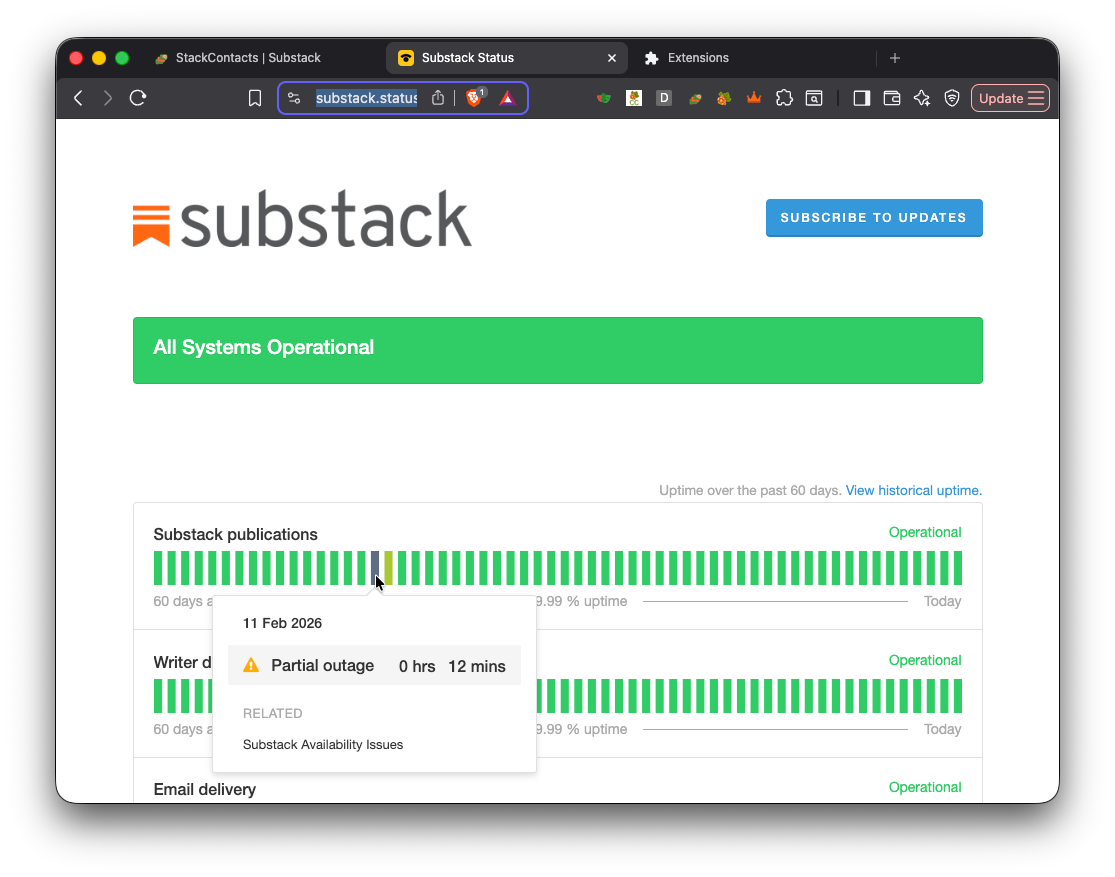The height and width of the screenshot is (877, 1115).
Task: Open a new tab with plus button
Action: [895, 58]
